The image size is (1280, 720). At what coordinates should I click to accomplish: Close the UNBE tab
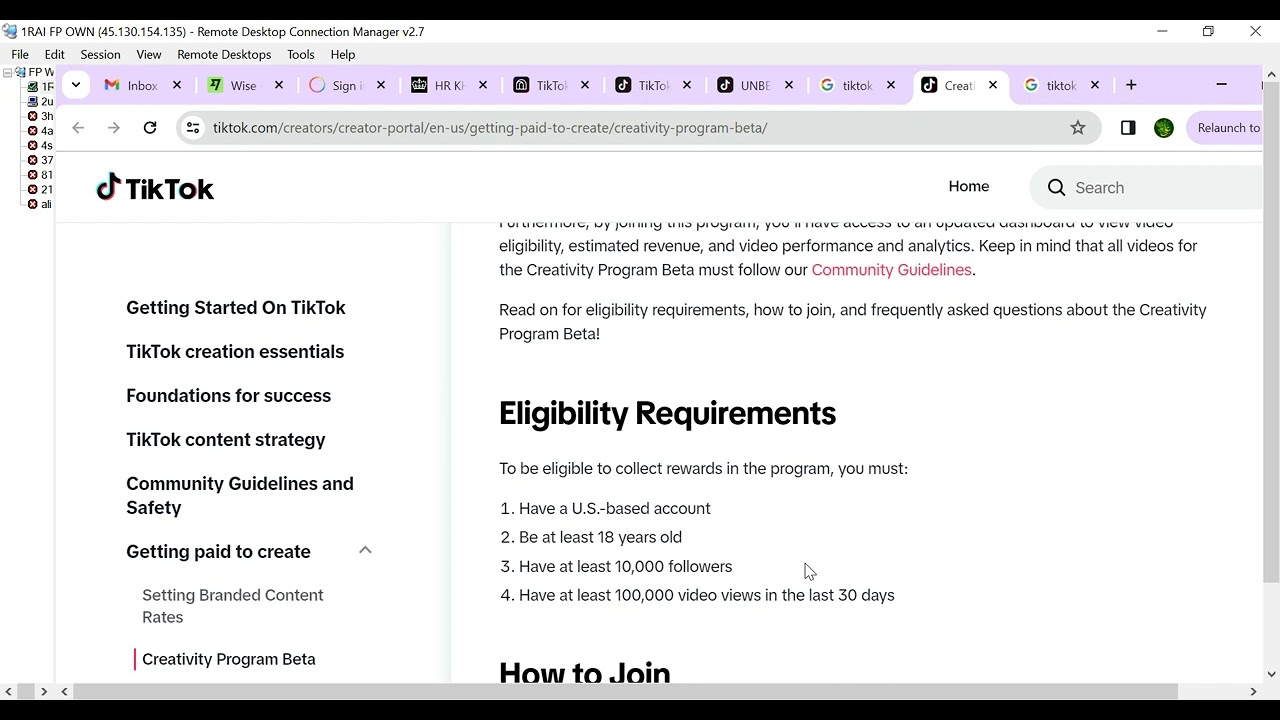[x=789, y=85]
